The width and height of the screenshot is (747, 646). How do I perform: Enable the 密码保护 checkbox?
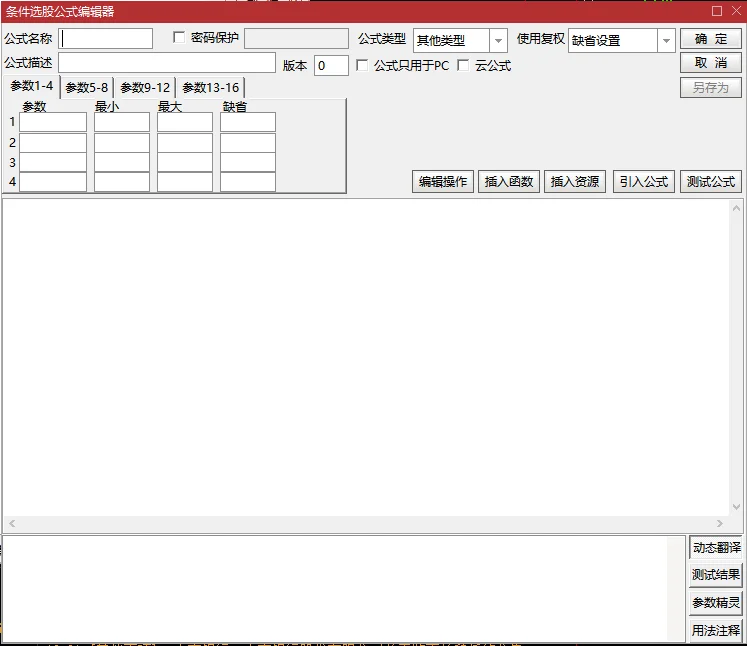[179, 38]
